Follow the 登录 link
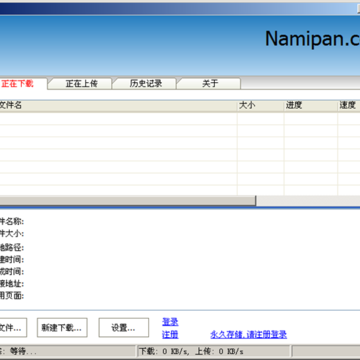Screen dimensions: 360x360 pyautogui.click(x=170, y=322)
